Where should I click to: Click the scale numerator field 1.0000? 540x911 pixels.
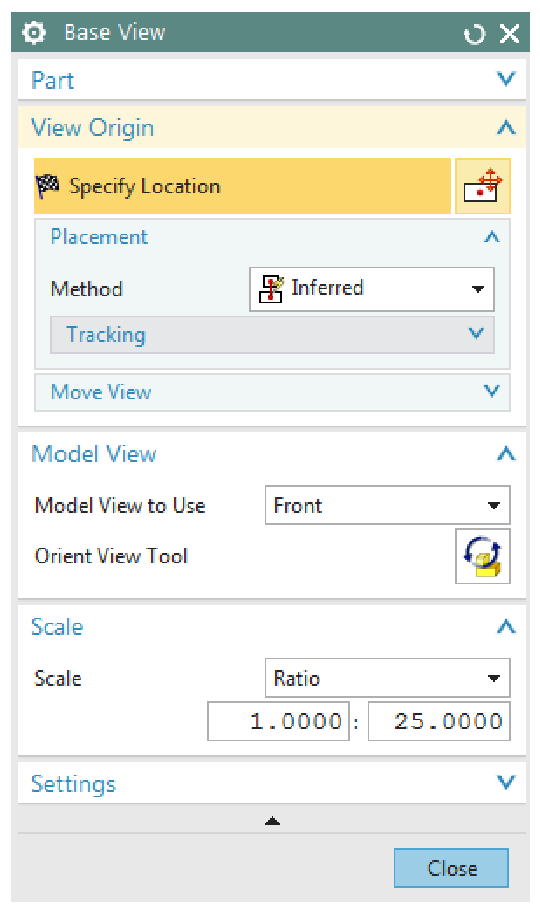[x=278, y=721]
